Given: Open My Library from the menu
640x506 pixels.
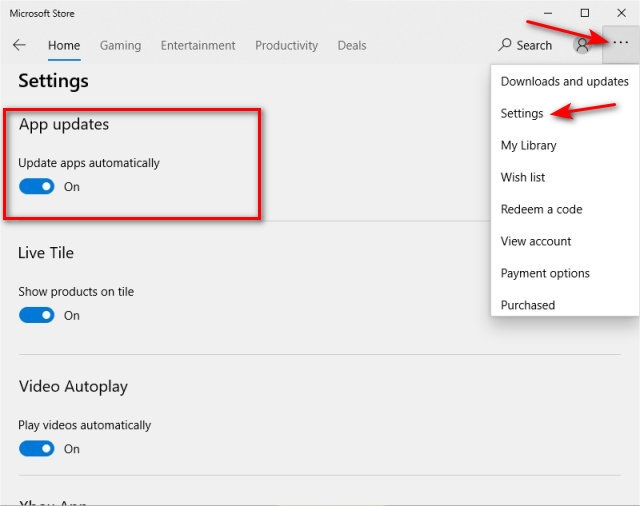Looking at the screenshot, I should [564, 145].
